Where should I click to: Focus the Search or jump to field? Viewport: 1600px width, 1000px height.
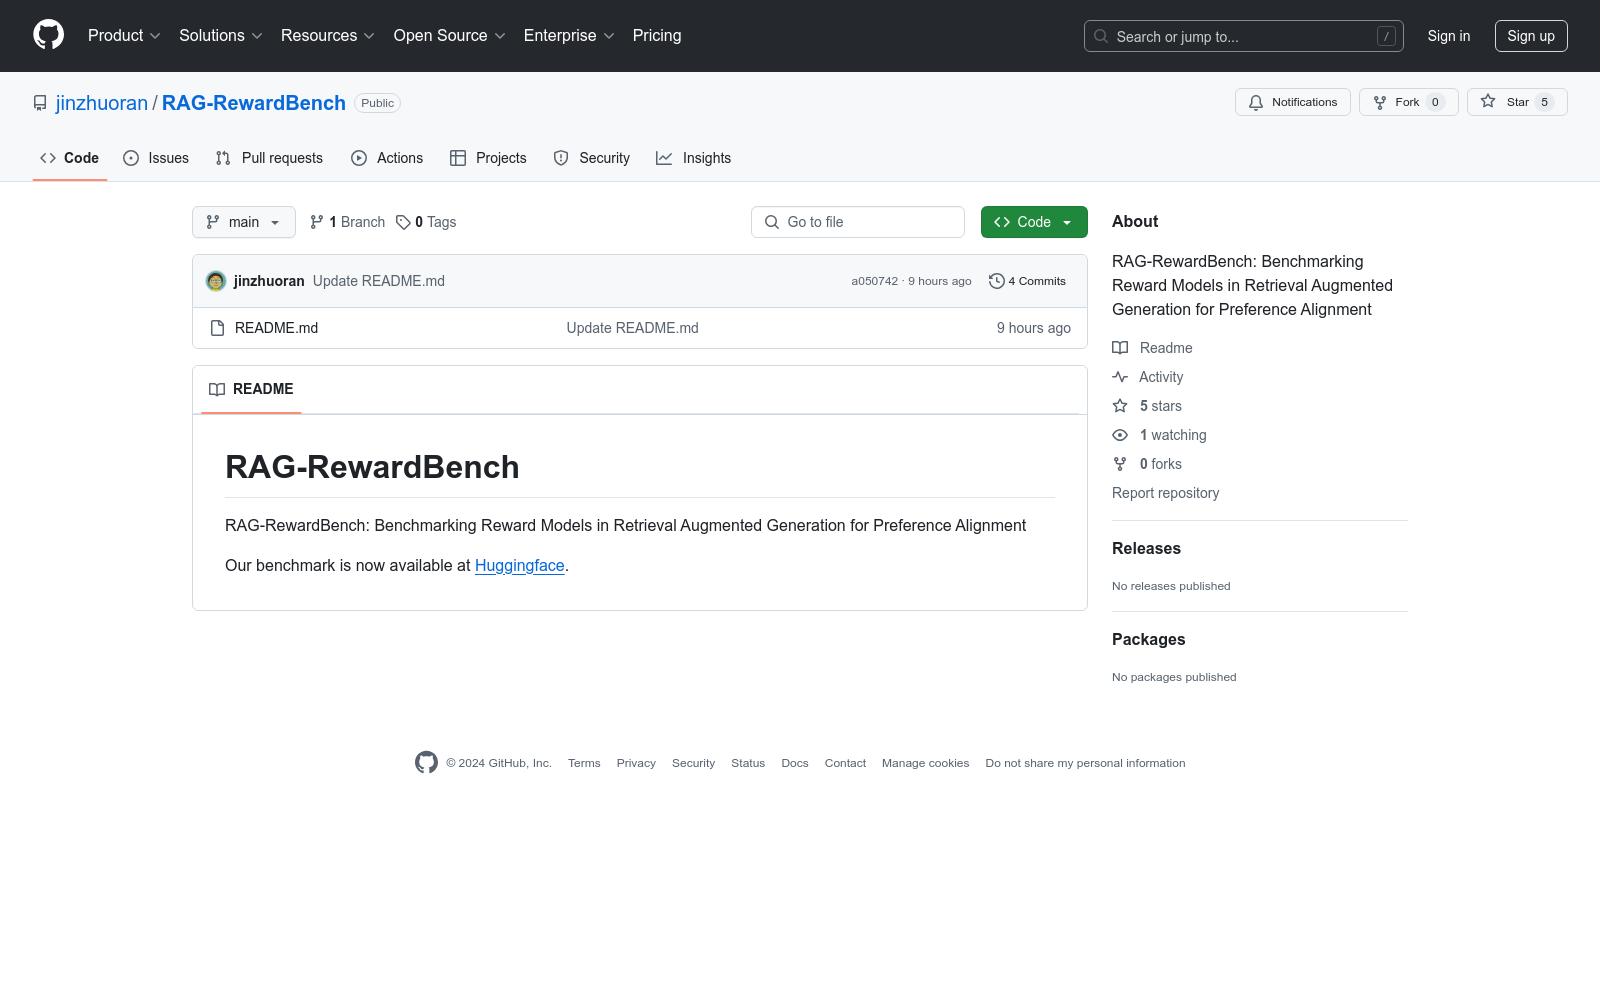click(x=1244, y=36)
